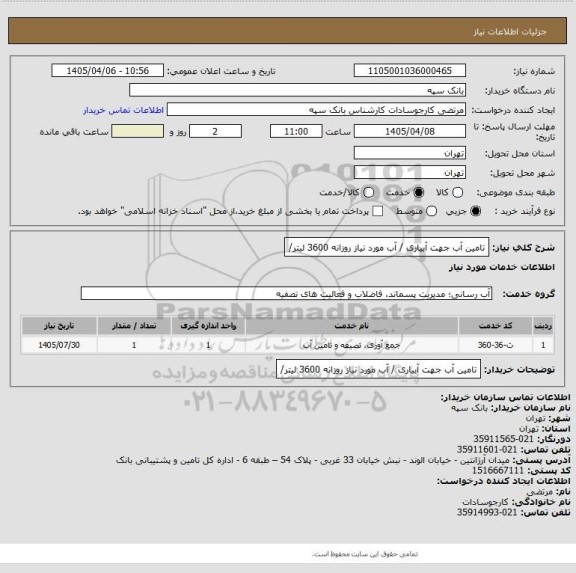Click the تعداد / مقدار column header
Image resolution: width=576 pixels, height=573 pixels.
point(134,325)
